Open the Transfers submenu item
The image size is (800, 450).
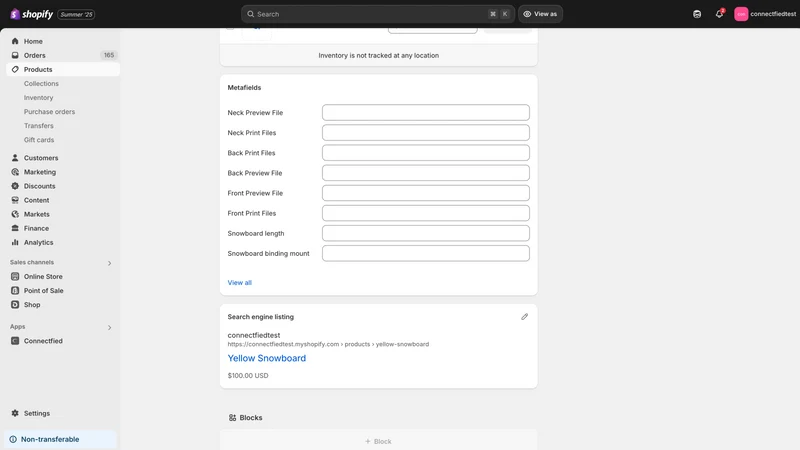point(38,126)
